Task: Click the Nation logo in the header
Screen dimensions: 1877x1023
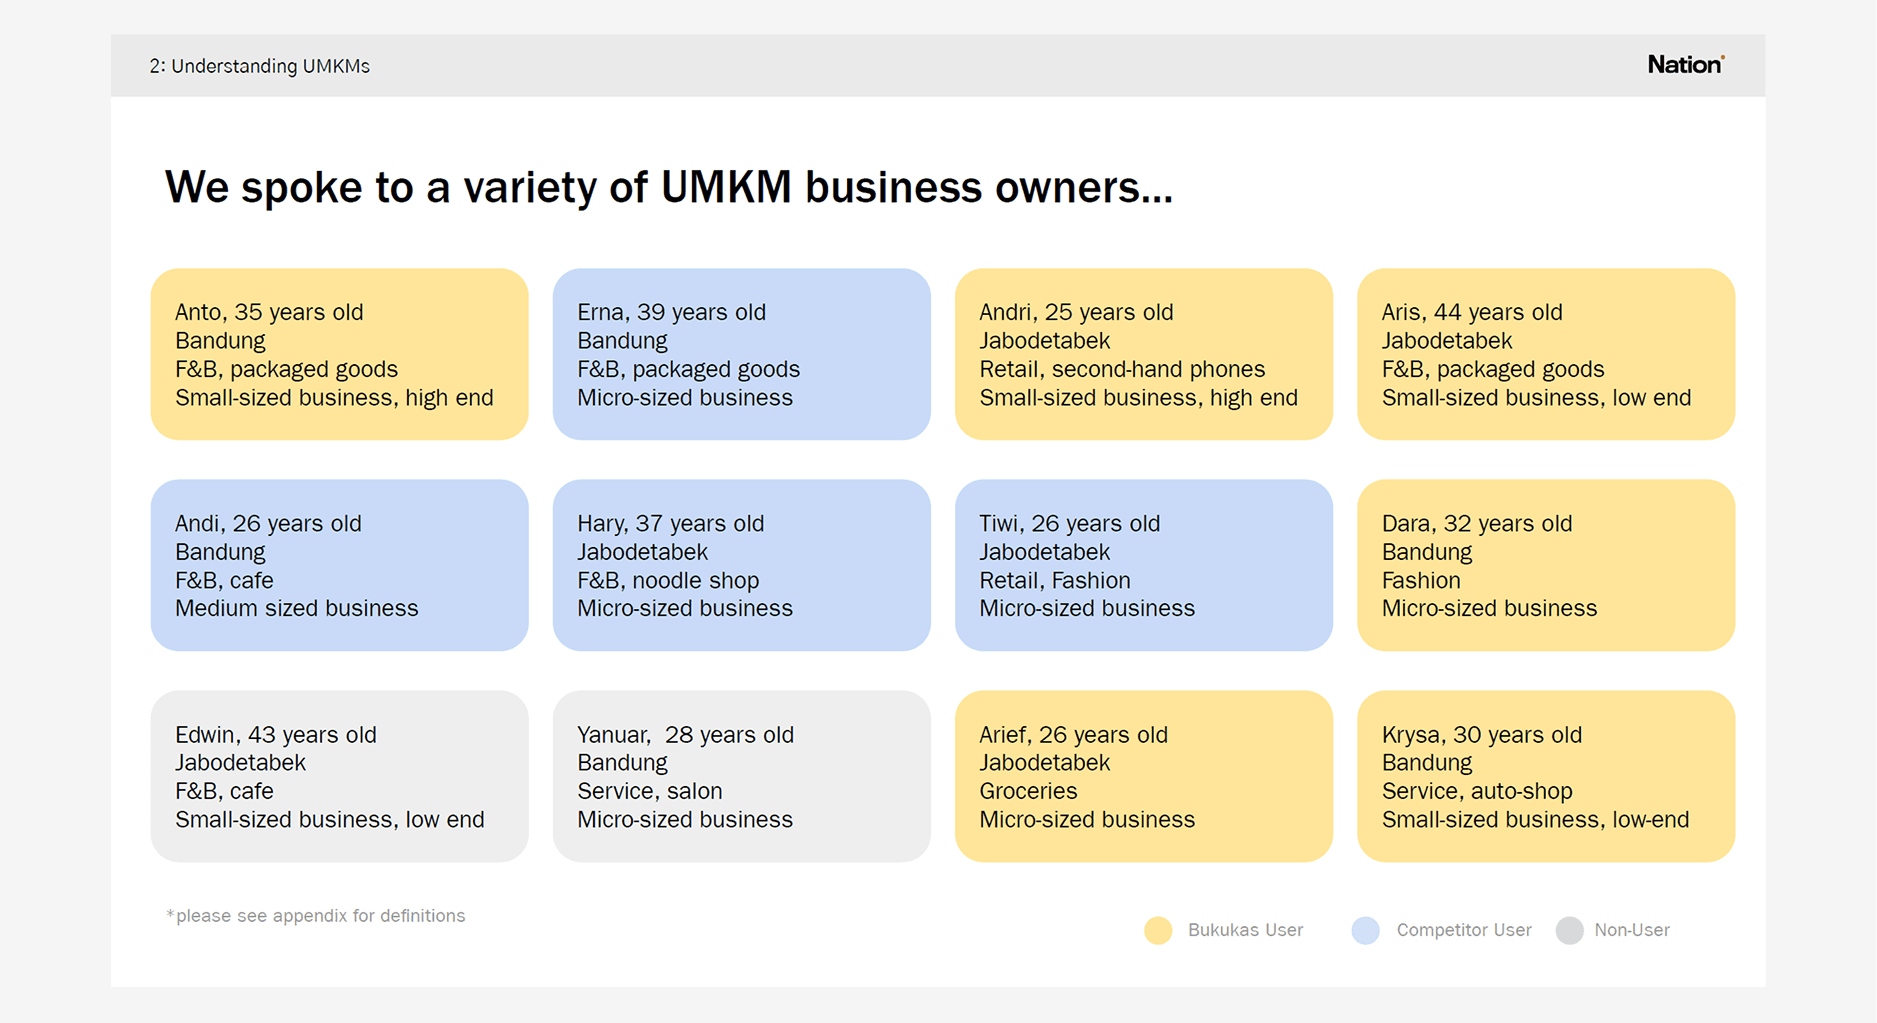Action: (1686, 65)
